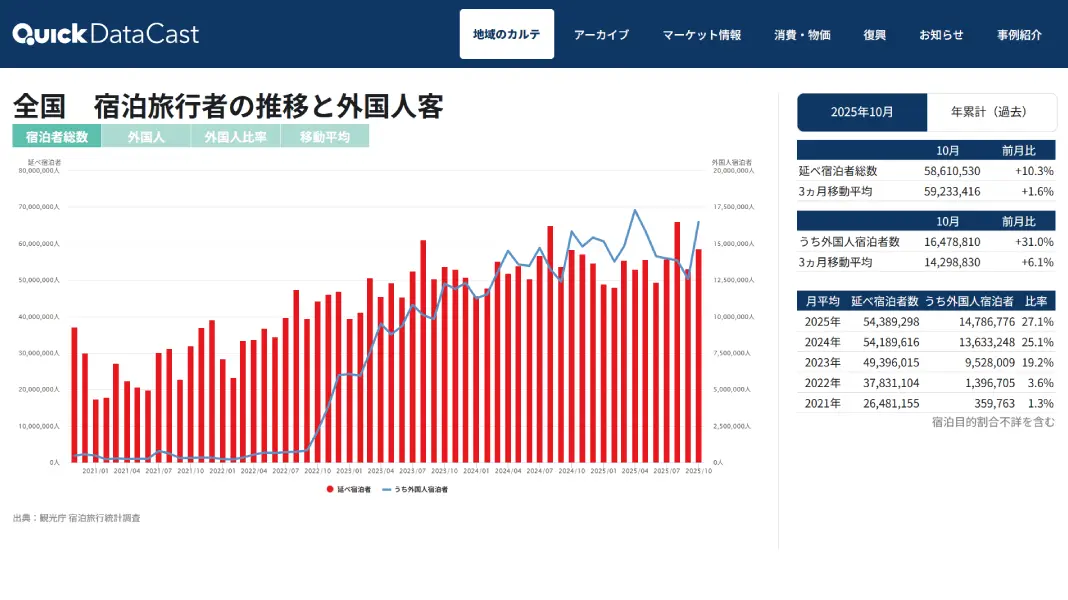The image size is (1068, 600).
Task: Go to マーケット情報 menu
Action: tap(702, 35)
